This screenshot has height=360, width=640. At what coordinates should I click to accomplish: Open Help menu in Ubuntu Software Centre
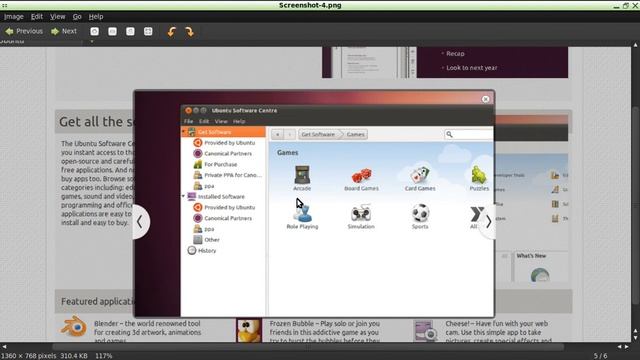(239, 121)
